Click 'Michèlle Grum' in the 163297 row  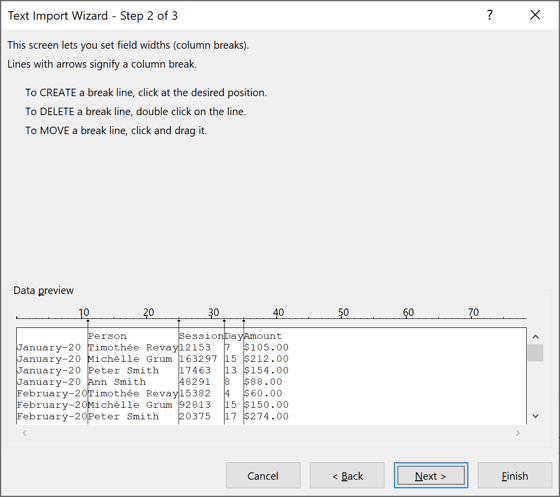pos(130,359)
